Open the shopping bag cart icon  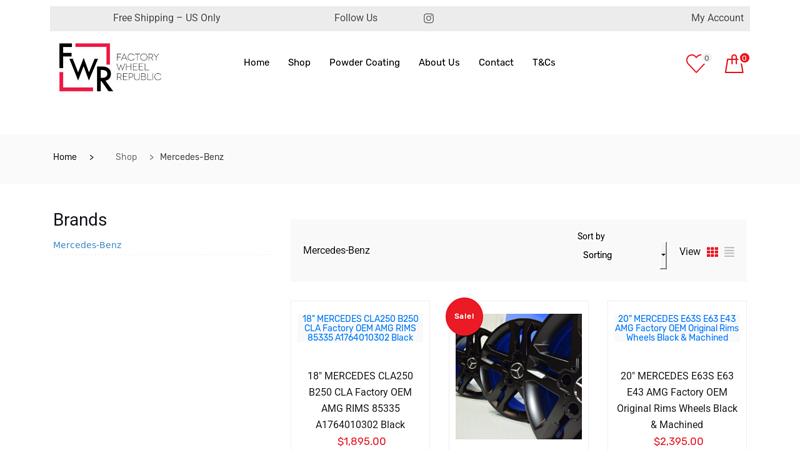(x=734, y=64)
